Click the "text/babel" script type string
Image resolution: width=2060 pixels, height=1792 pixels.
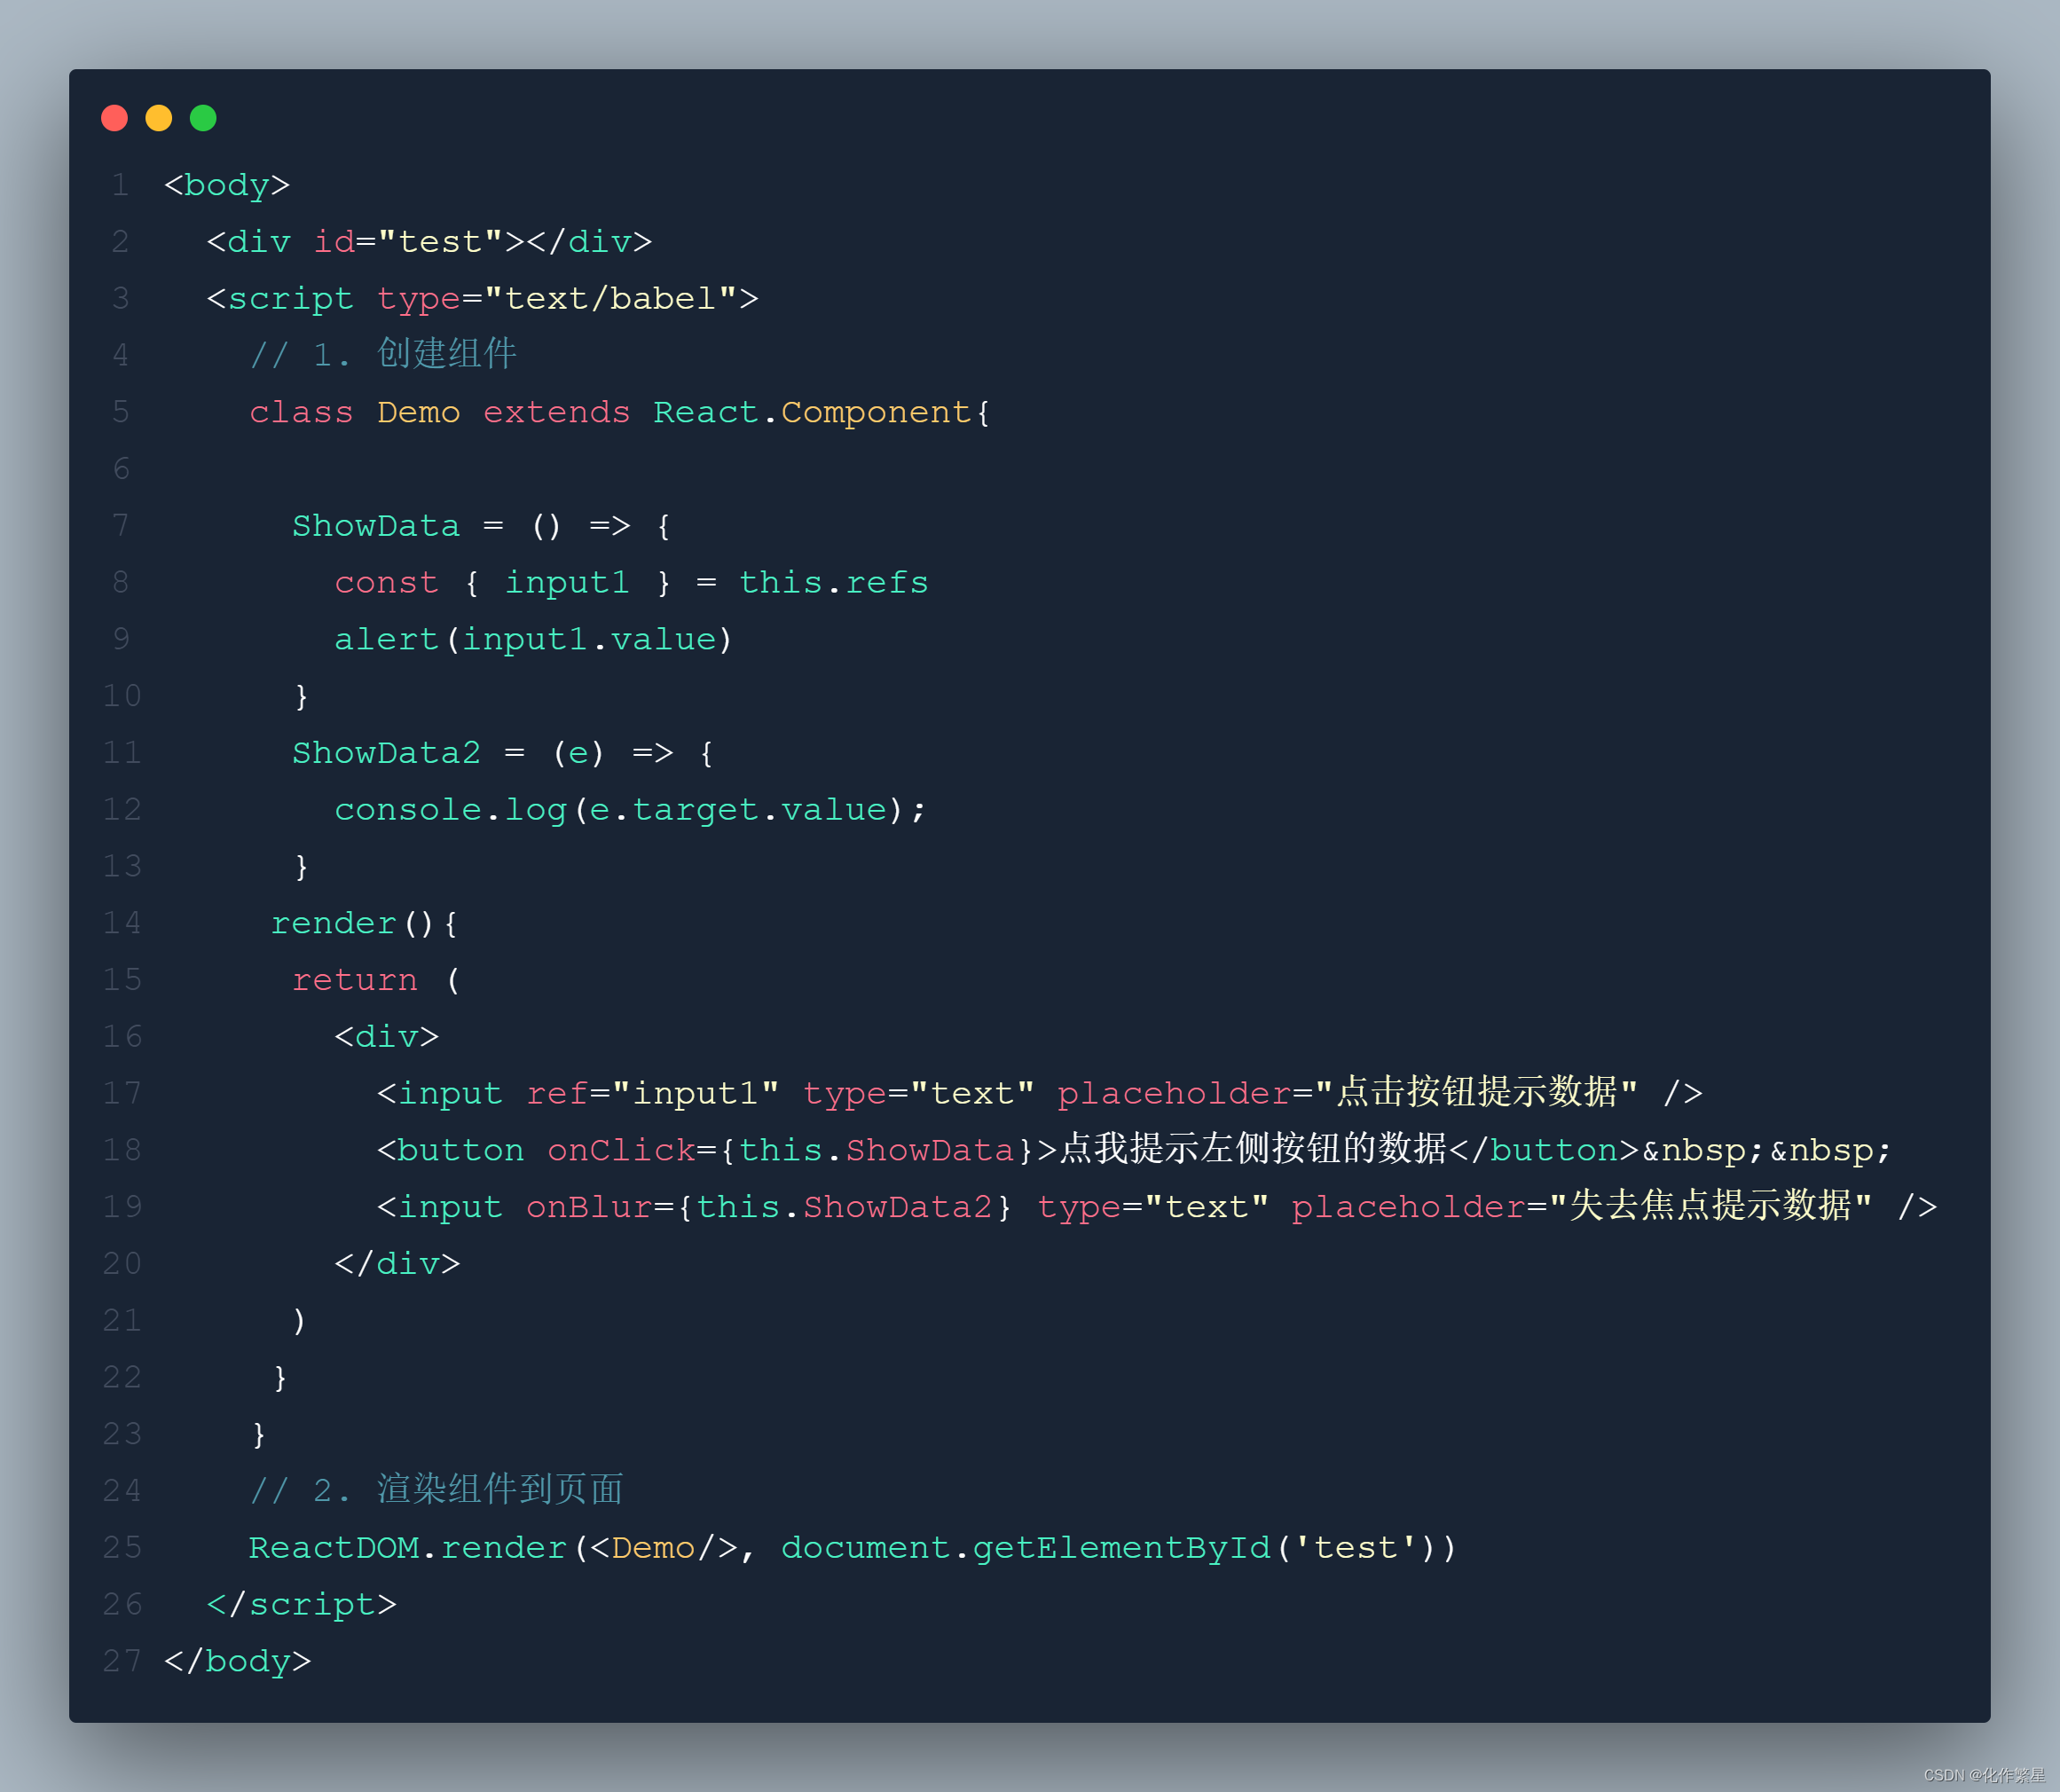point(611,299)
